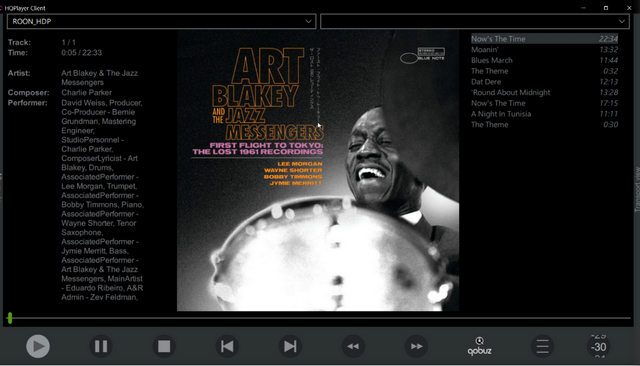Close the HQPlayer Client window
This screenshot has width=640, height=366.
(629, 8)
